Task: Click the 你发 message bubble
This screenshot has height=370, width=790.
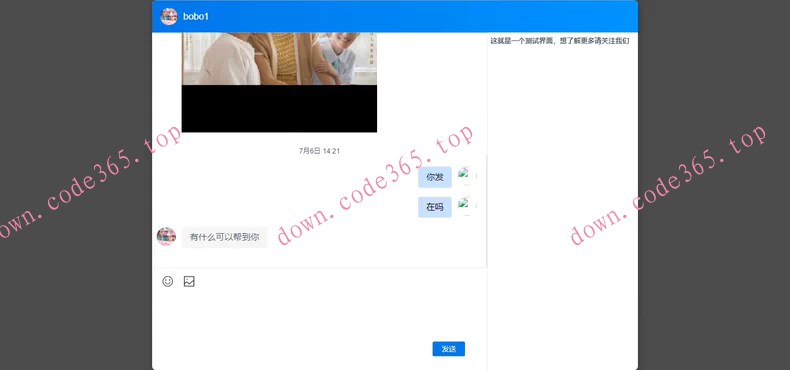Action: pos(435,177)
